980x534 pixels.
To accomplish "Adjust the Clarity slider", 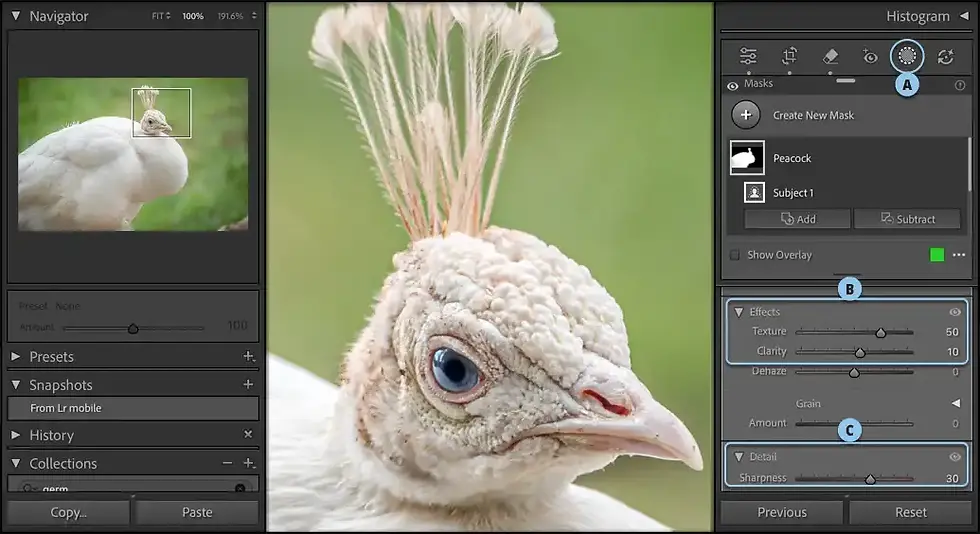I will (860, 353).
